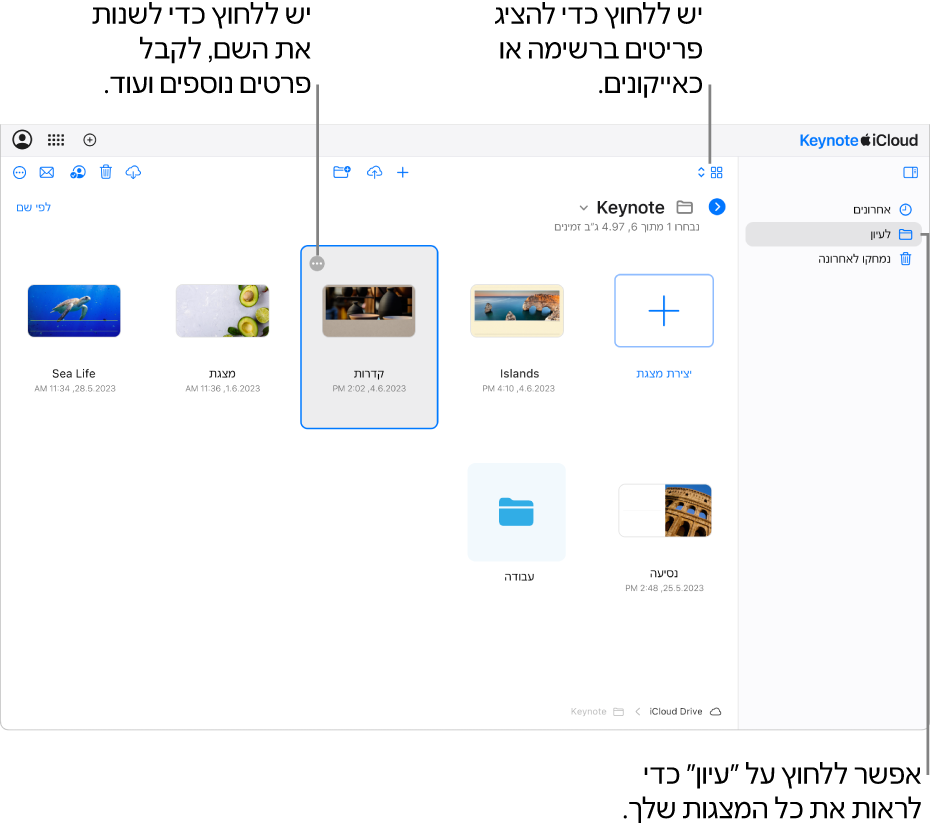Image resolution: width=931 pixels, height=827 pixels.
Task: Open the לפי שם sort menu
Action: (x=33, y=207)
